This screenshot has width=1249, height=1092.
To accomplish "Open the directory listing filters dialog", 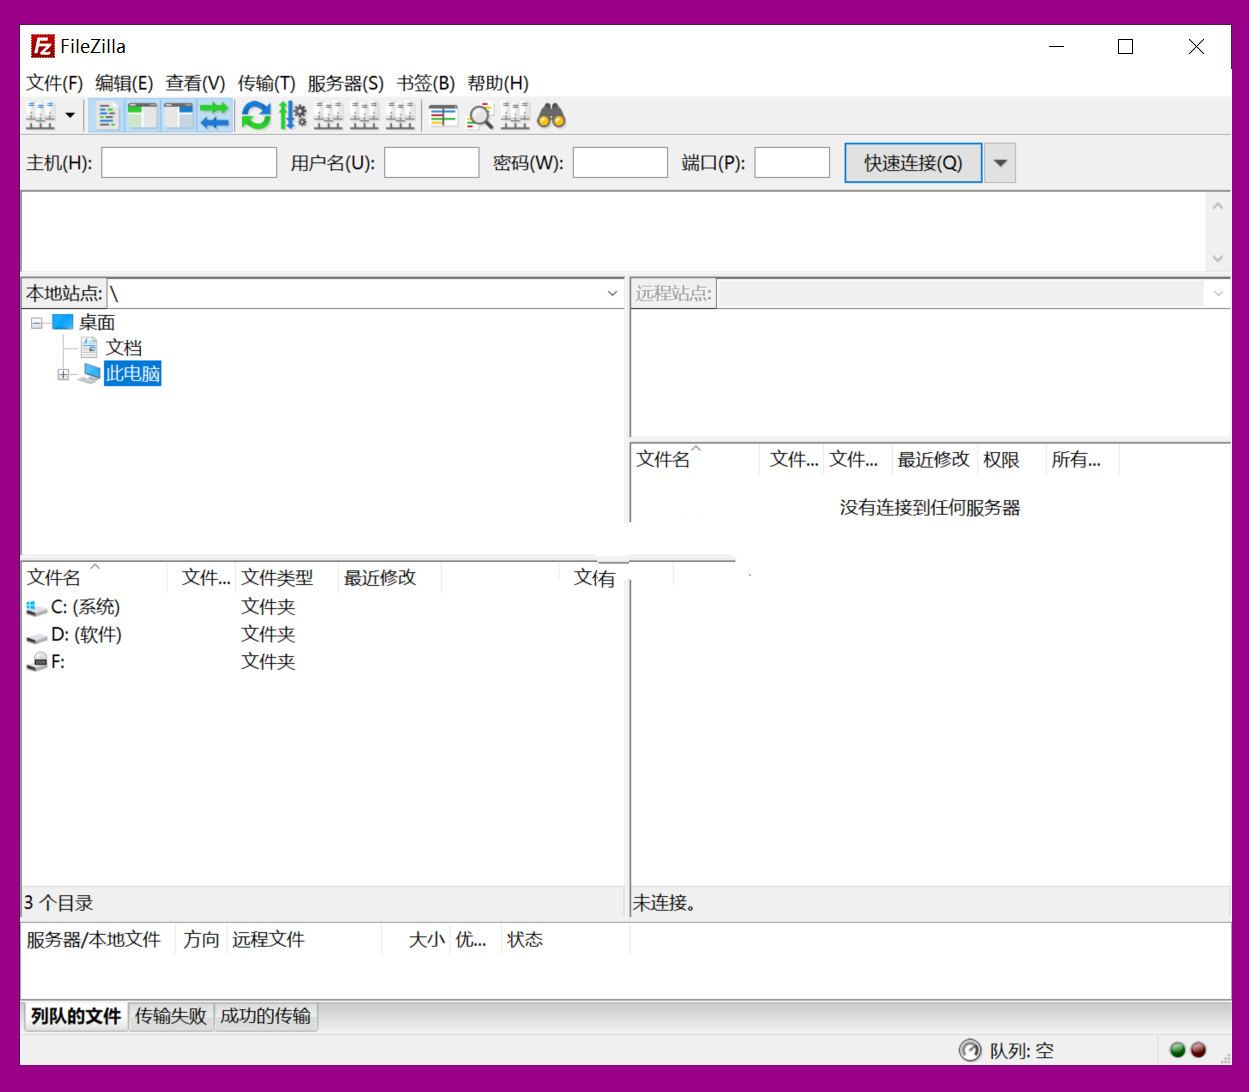I will click(443, 116).
